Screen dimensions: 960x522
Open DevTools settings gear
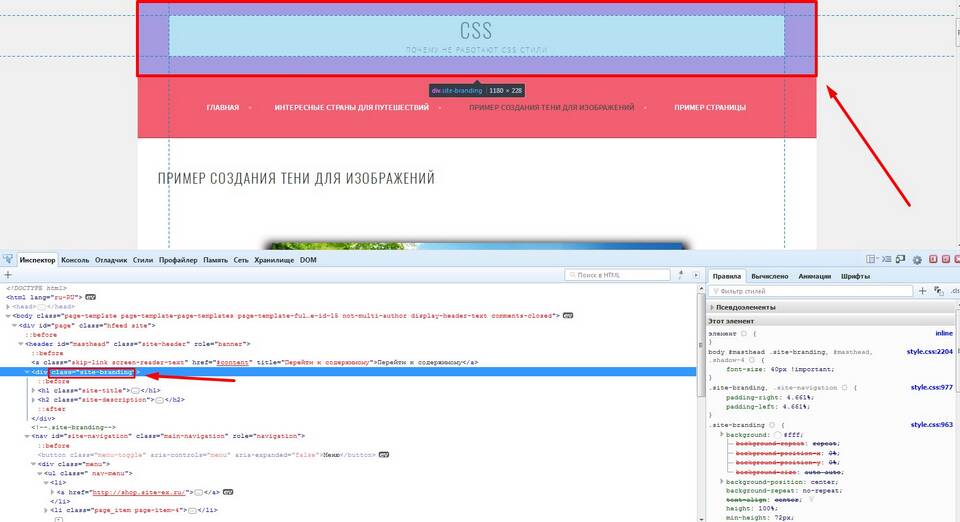tap(917, 259)
